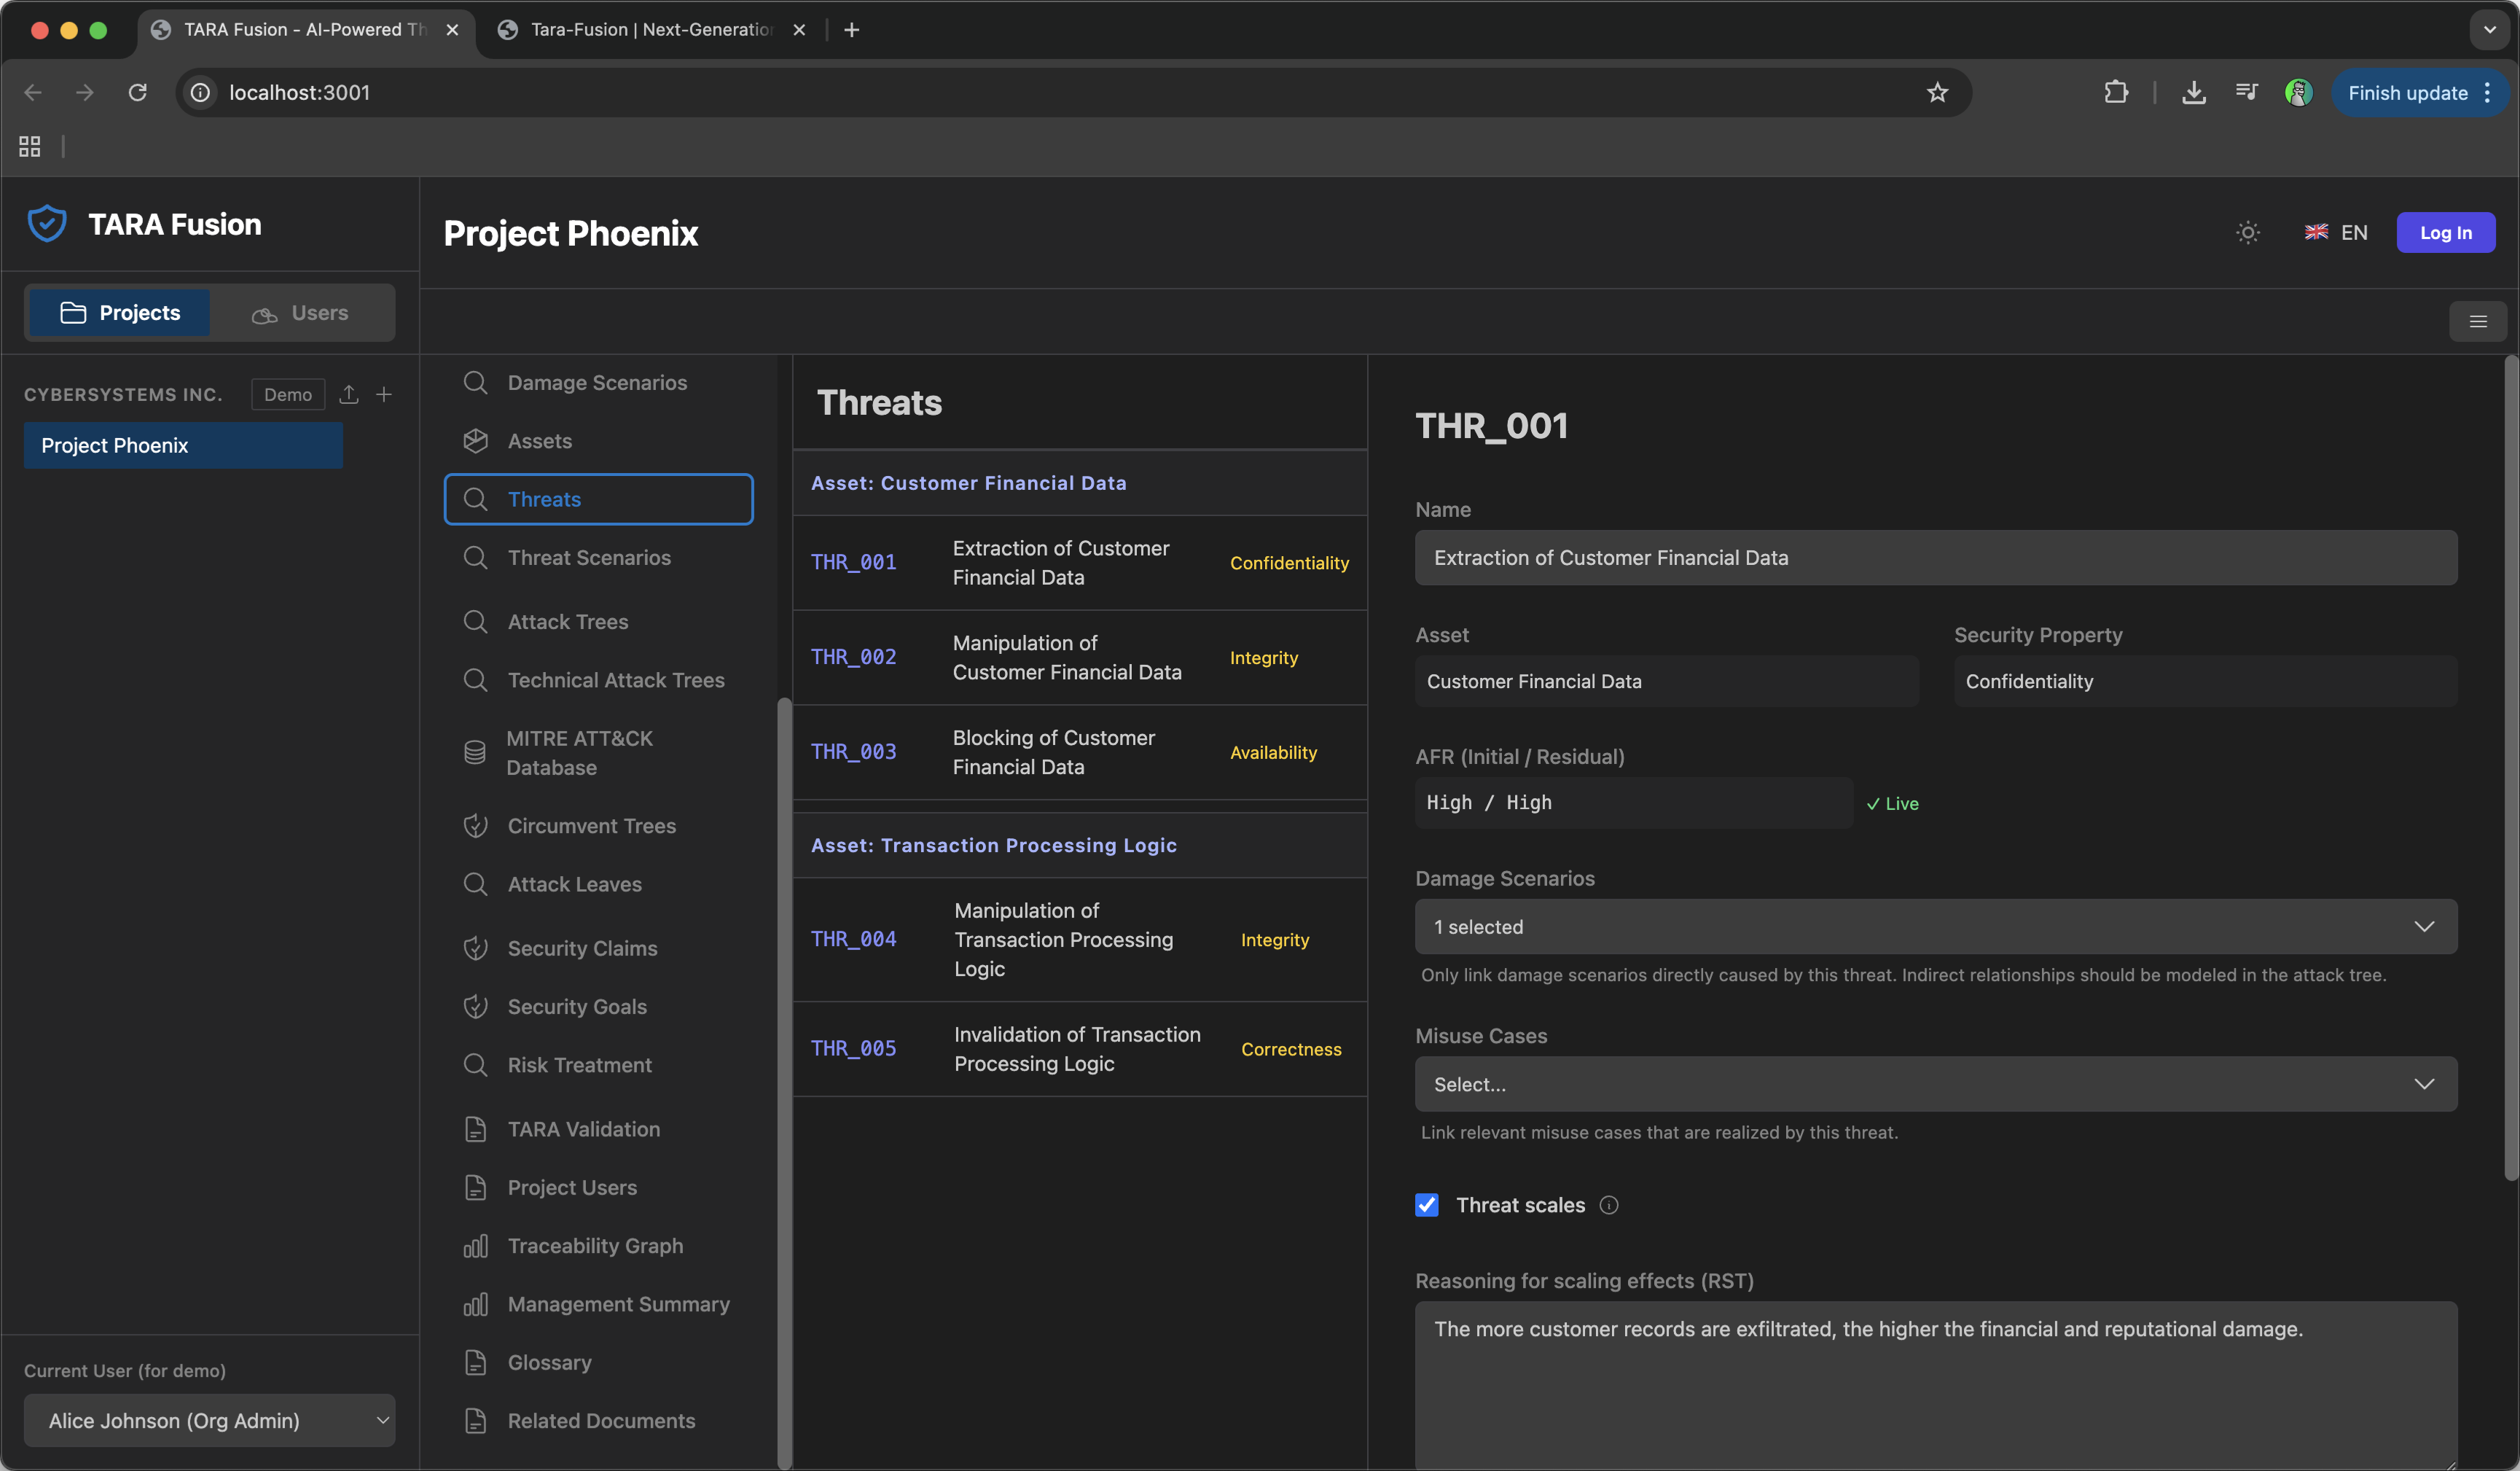Click the plus icon to add a project
The width and height of the screenshot is (2520, 1471).
384,394
